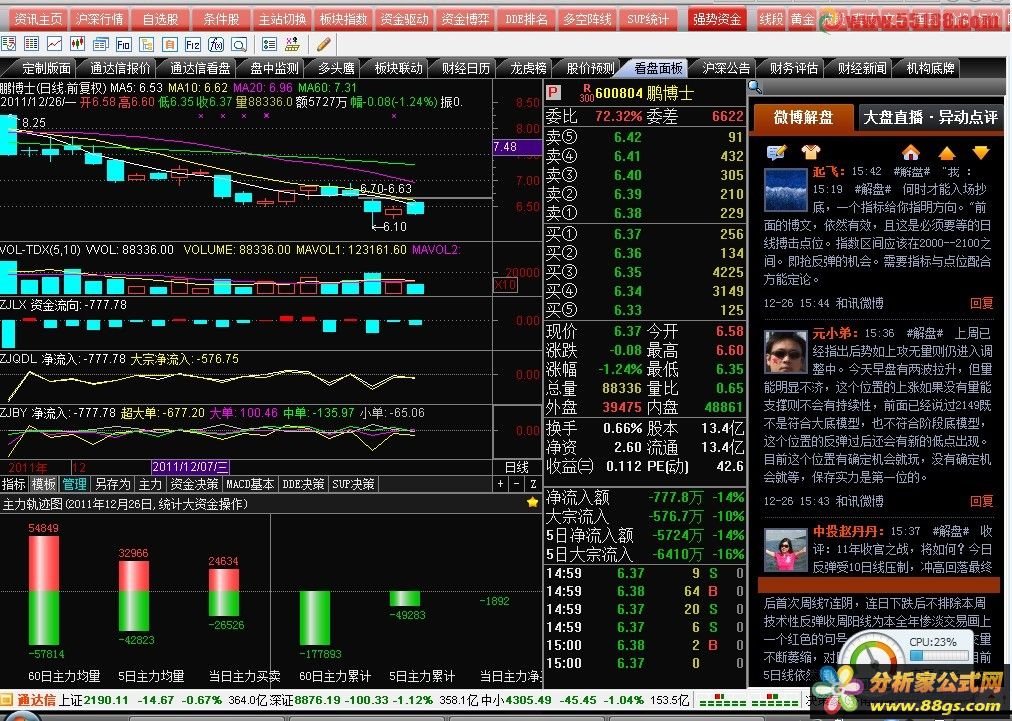This screenshot has height=721, width=1012.
Task: Select the SUP决策 indicator template
Action: [x=353, y=484]
